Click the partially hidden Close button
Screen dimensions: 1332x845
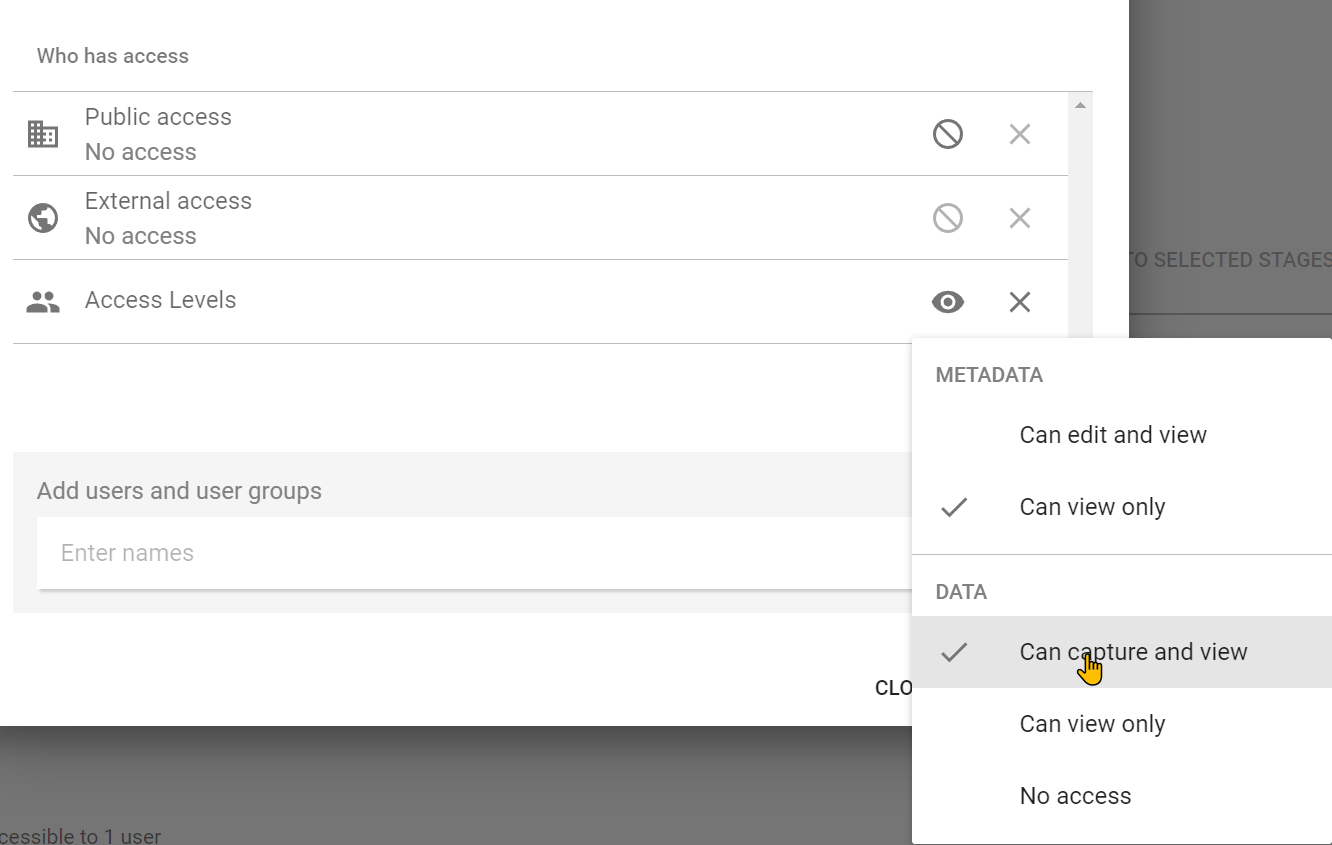[x=893, y=688]
